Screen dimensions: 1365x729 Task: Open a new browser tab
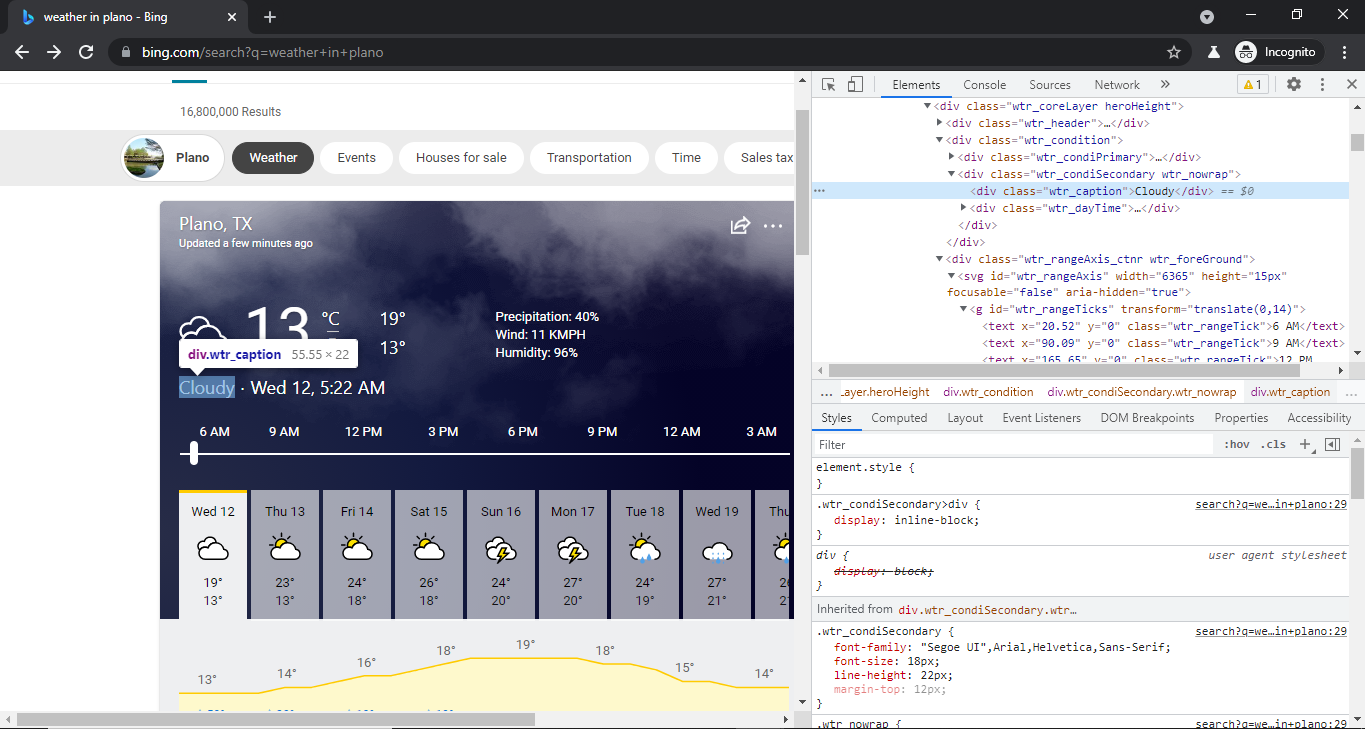[x=270, y=17]
